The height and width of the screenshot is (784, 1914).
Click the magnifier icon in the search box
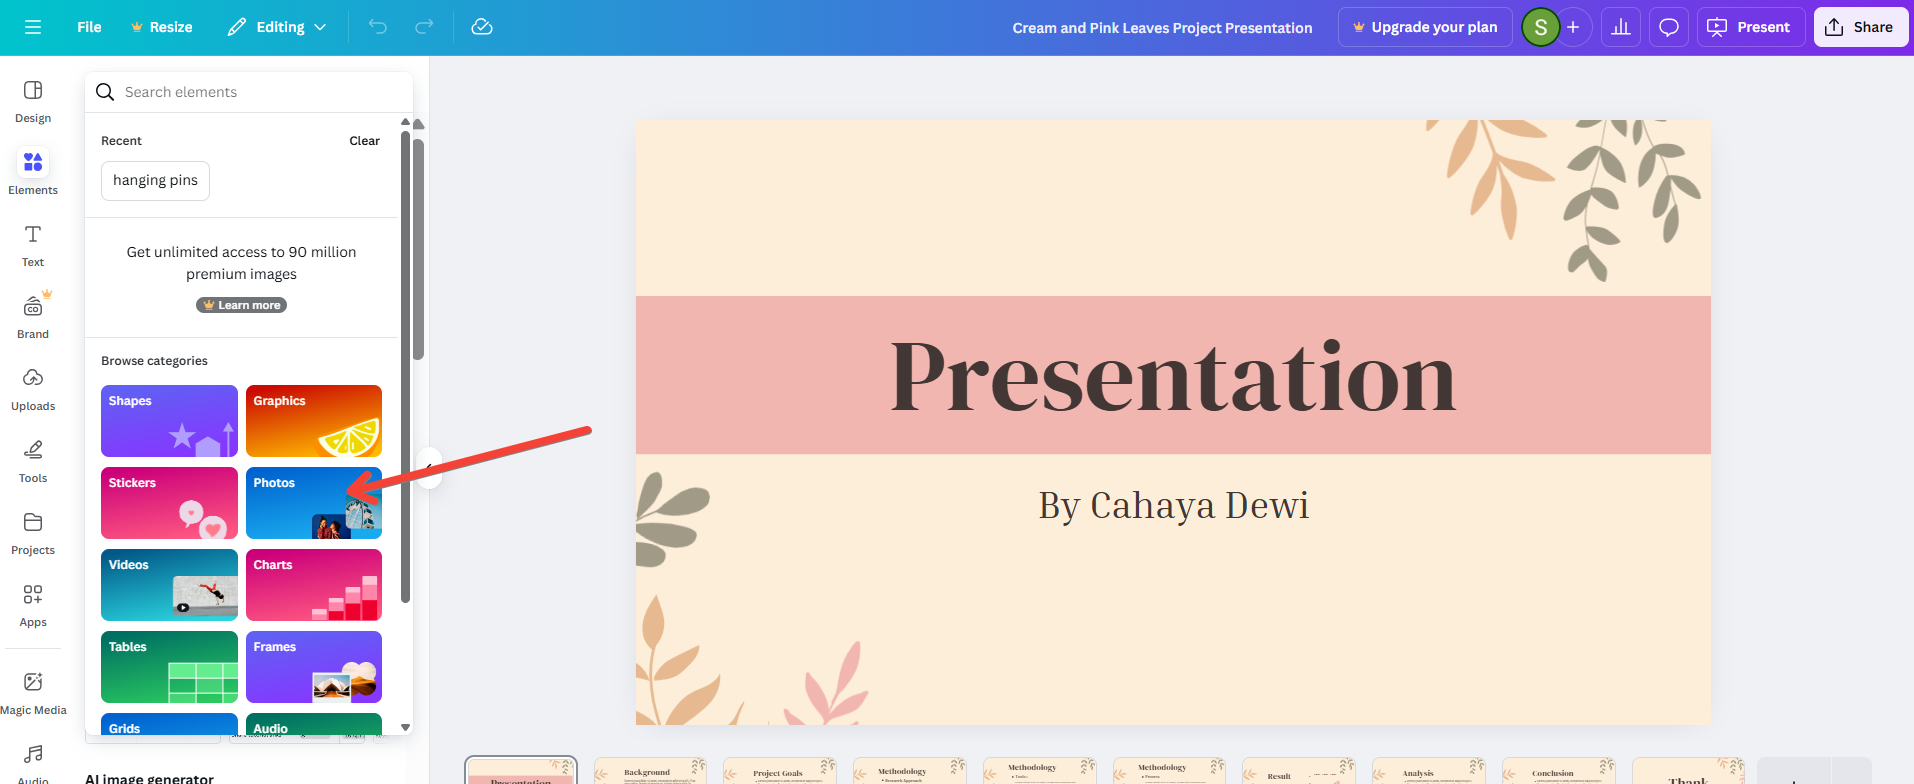(105, 92)
